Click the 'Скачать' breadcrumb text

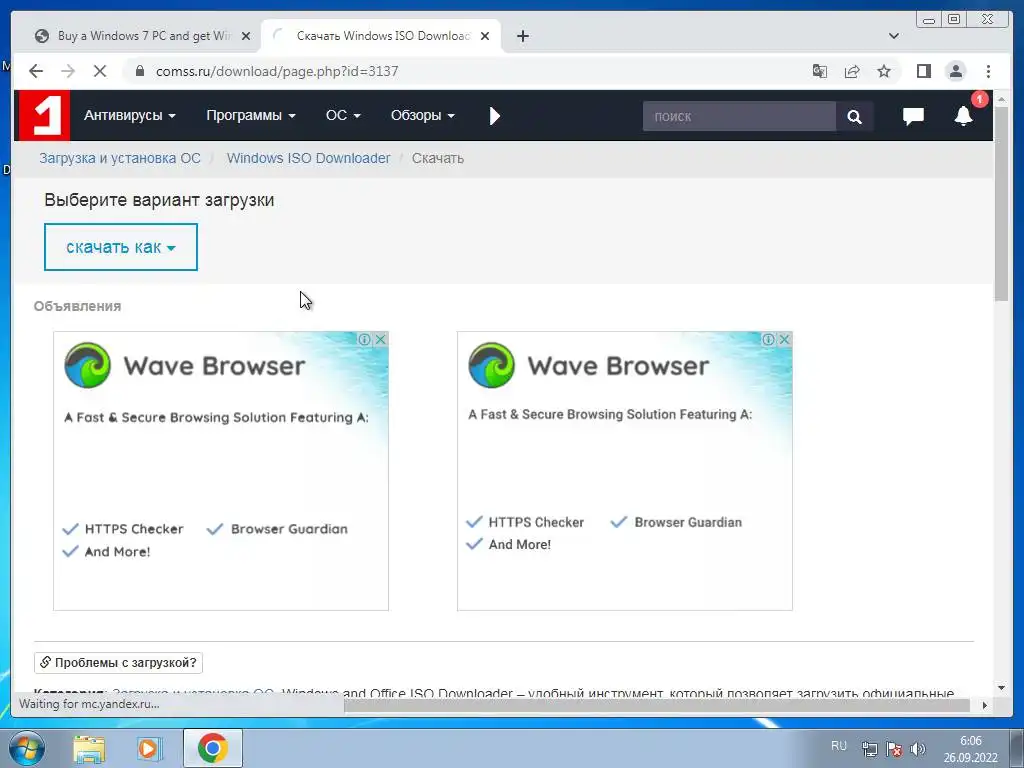438,158
